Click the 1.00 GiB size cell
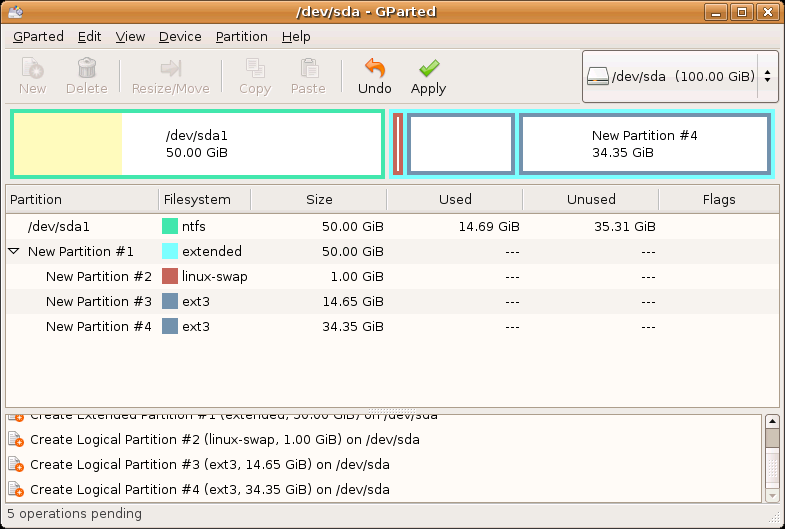This screenshot has width=785, height=529. coord(357,276)
